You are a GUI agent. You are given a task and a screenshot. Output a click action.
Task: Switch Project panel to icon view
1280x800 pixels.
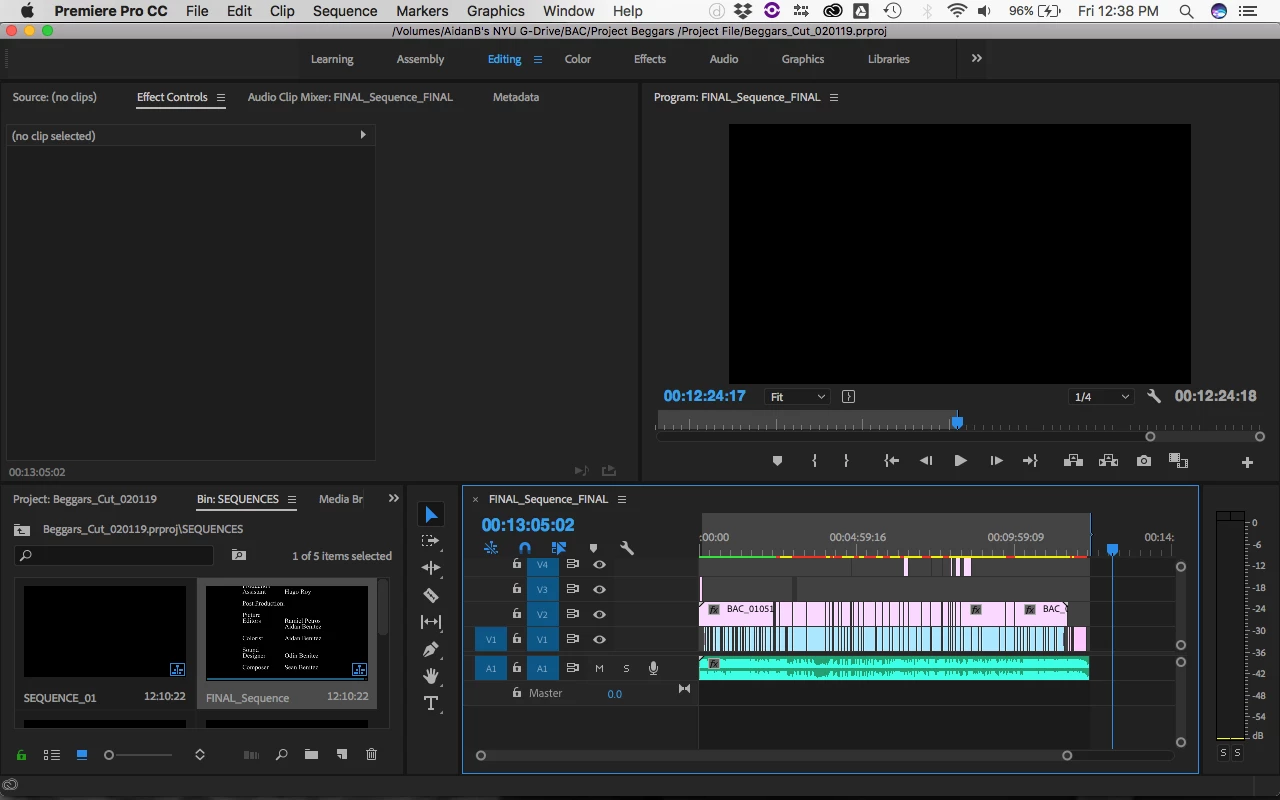point(82,754)
